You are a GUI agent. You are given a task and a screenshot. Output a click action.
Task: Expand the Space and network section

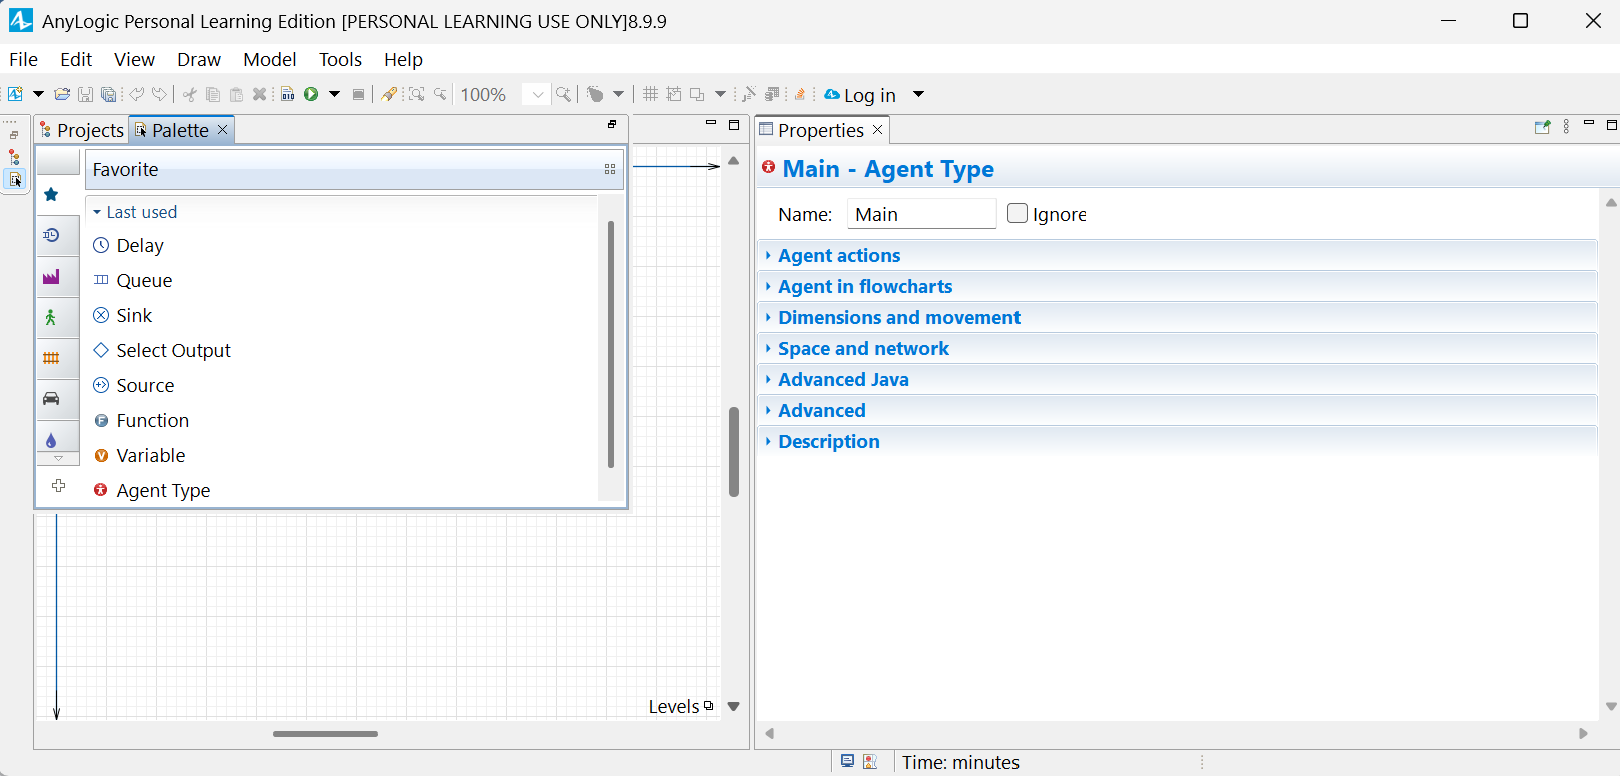coord(1177,349)
